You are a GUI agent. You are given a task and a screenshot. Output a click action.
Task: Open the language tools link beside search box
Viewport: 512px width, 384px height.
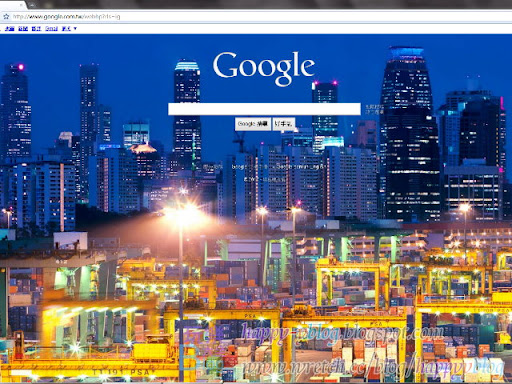[x=375, y=112]
